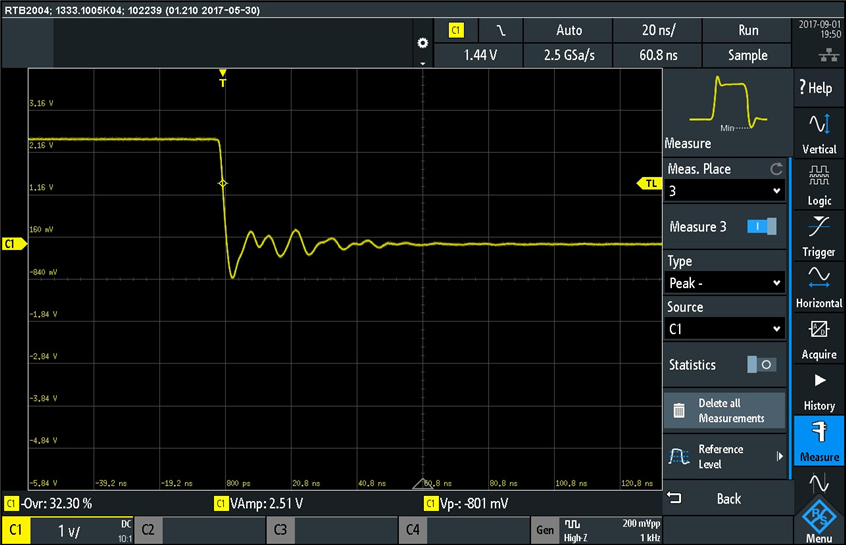The height and width of the screenshot is (545, 846).
Task: Open the measurement Type dropdown
Action: pyautogui.click(x=724, y=283)
